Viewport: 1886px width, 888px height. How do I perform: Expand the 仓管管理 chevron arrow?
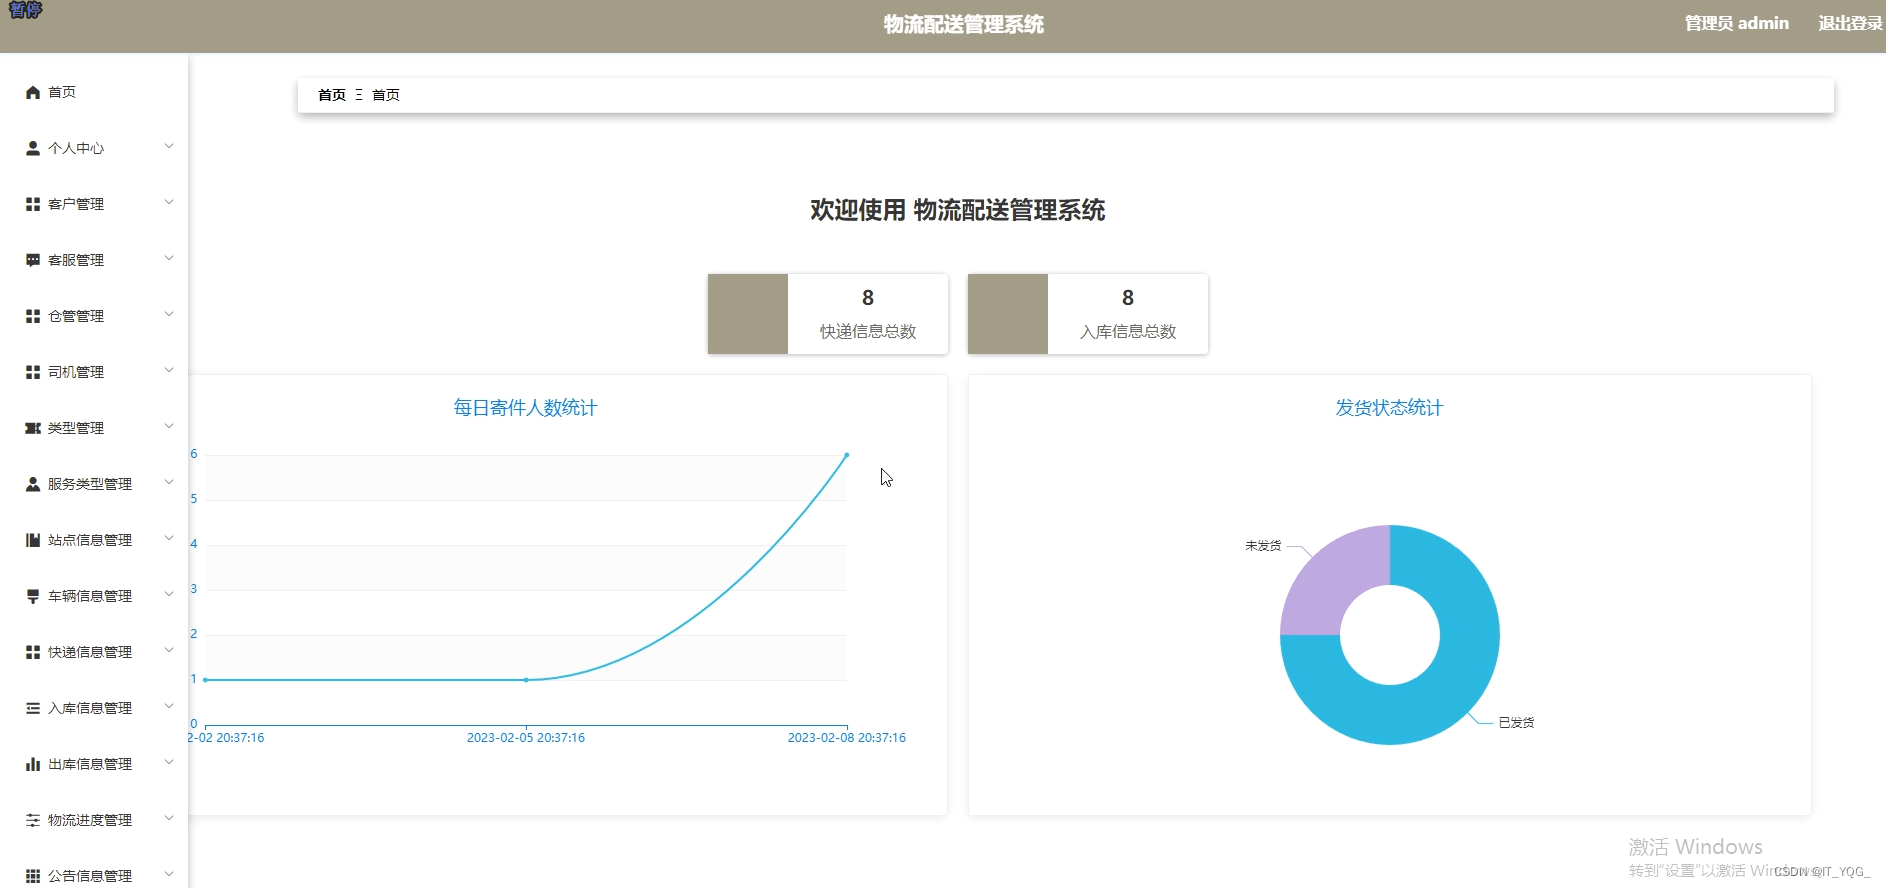pos(169,314)
